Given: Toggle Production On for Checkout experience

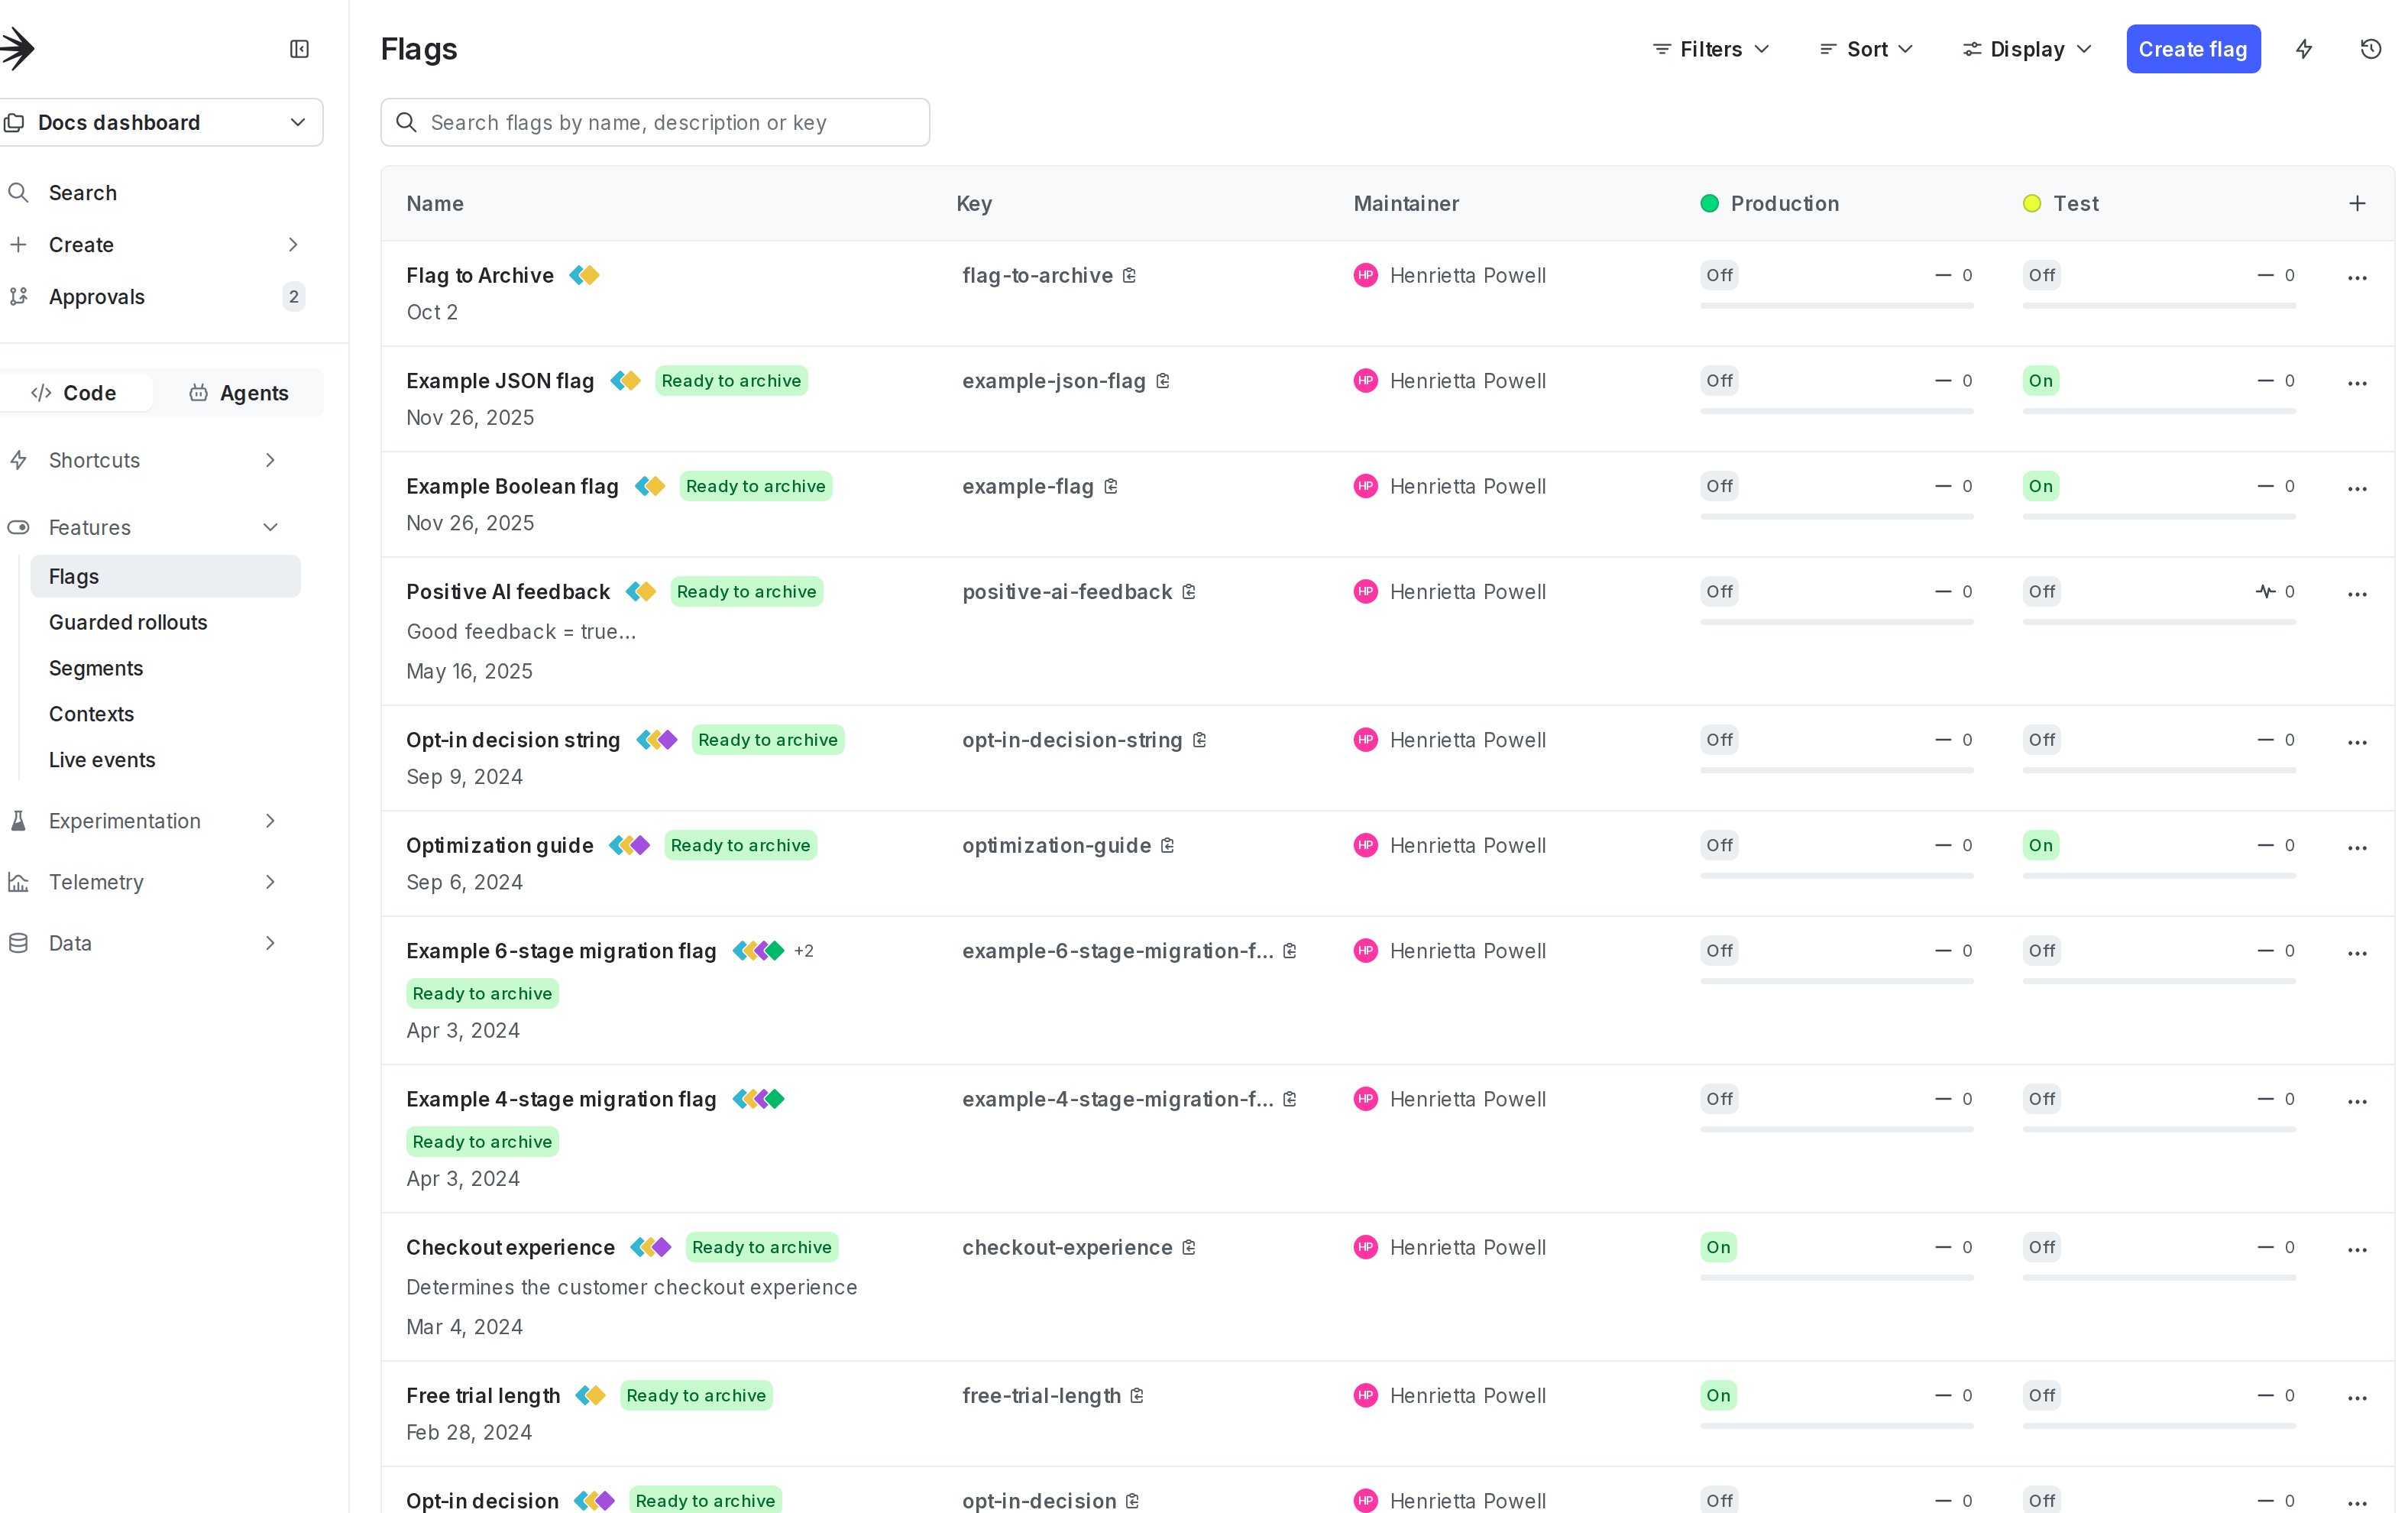Looking at the screenshot, I should (1718, 1247).
